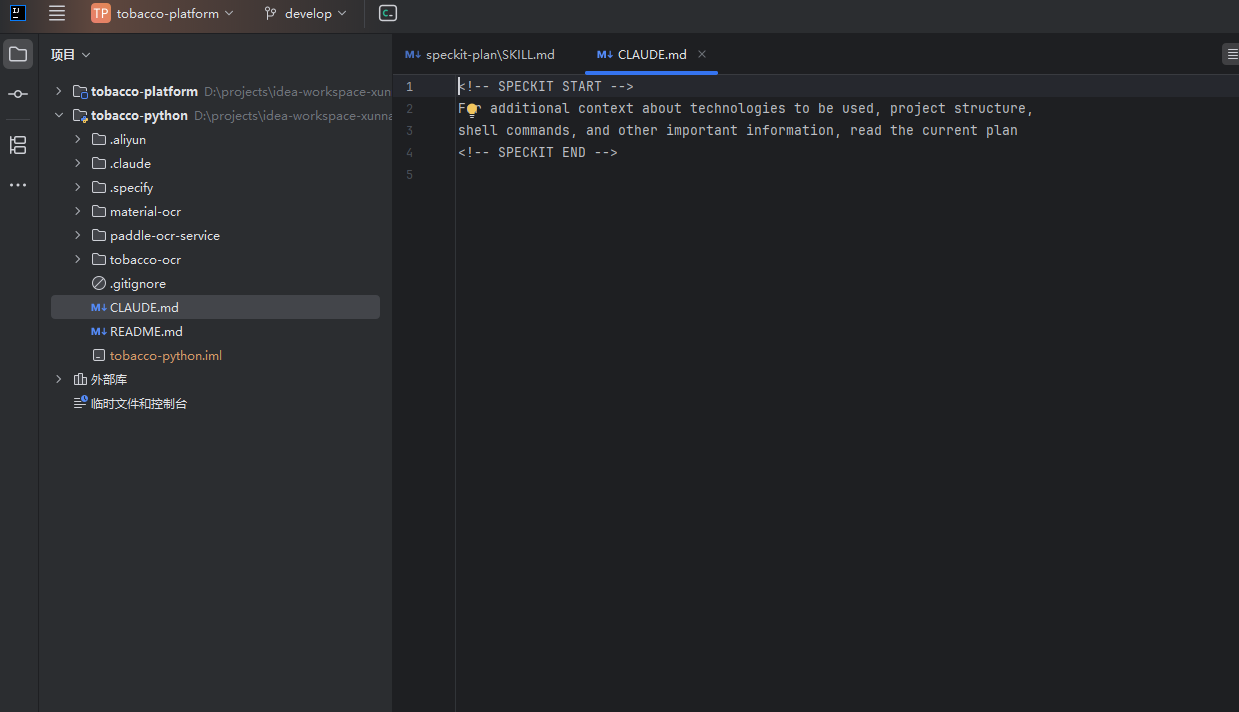1239x712 pixels.
Task: Click the .aliyun folder icon
Action: pyautogui.click(x=98, y=139)
